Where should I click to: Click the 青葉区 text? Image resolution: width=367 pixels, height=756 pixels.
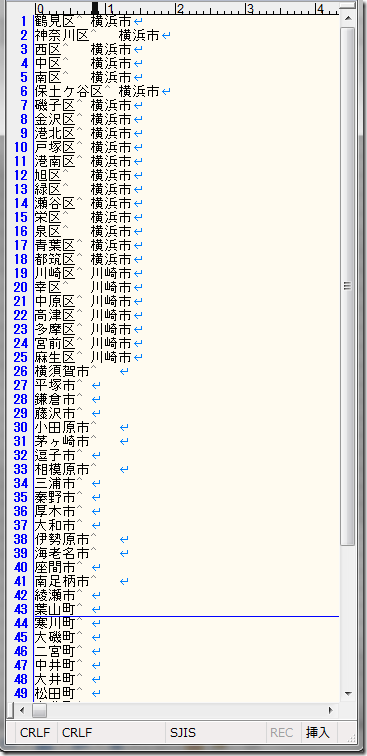coord(55,245)
